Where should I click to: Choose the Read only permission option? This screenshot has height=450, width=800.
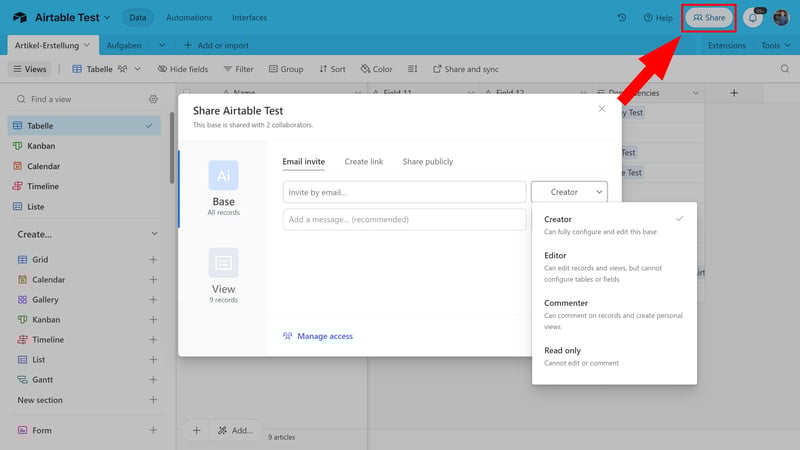tap(614, 356)
